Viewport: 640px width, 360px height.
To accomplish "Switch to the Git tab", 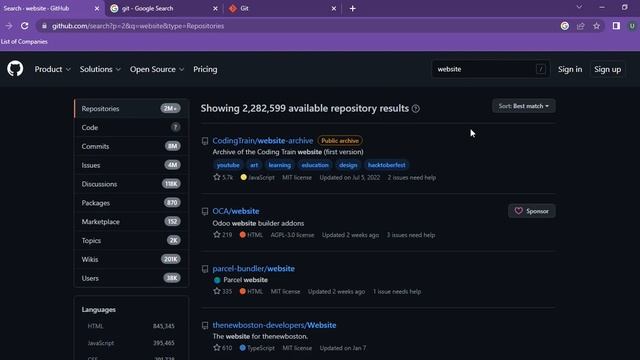I will point(282,8).
